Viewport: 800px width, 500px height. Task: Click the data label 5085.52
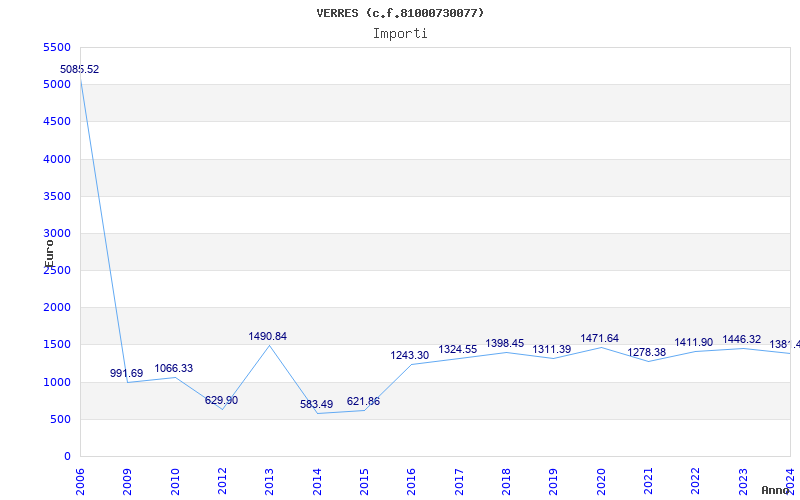tap(80, 69)
